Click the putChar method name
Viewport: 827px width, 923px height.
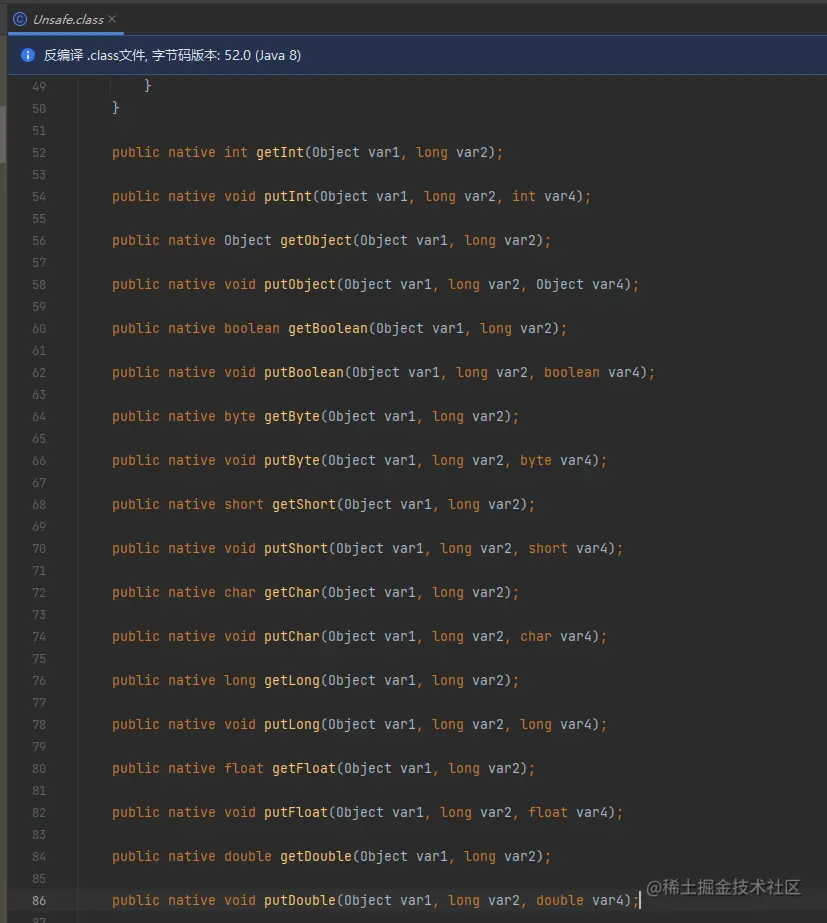click(x=292, y=637)
